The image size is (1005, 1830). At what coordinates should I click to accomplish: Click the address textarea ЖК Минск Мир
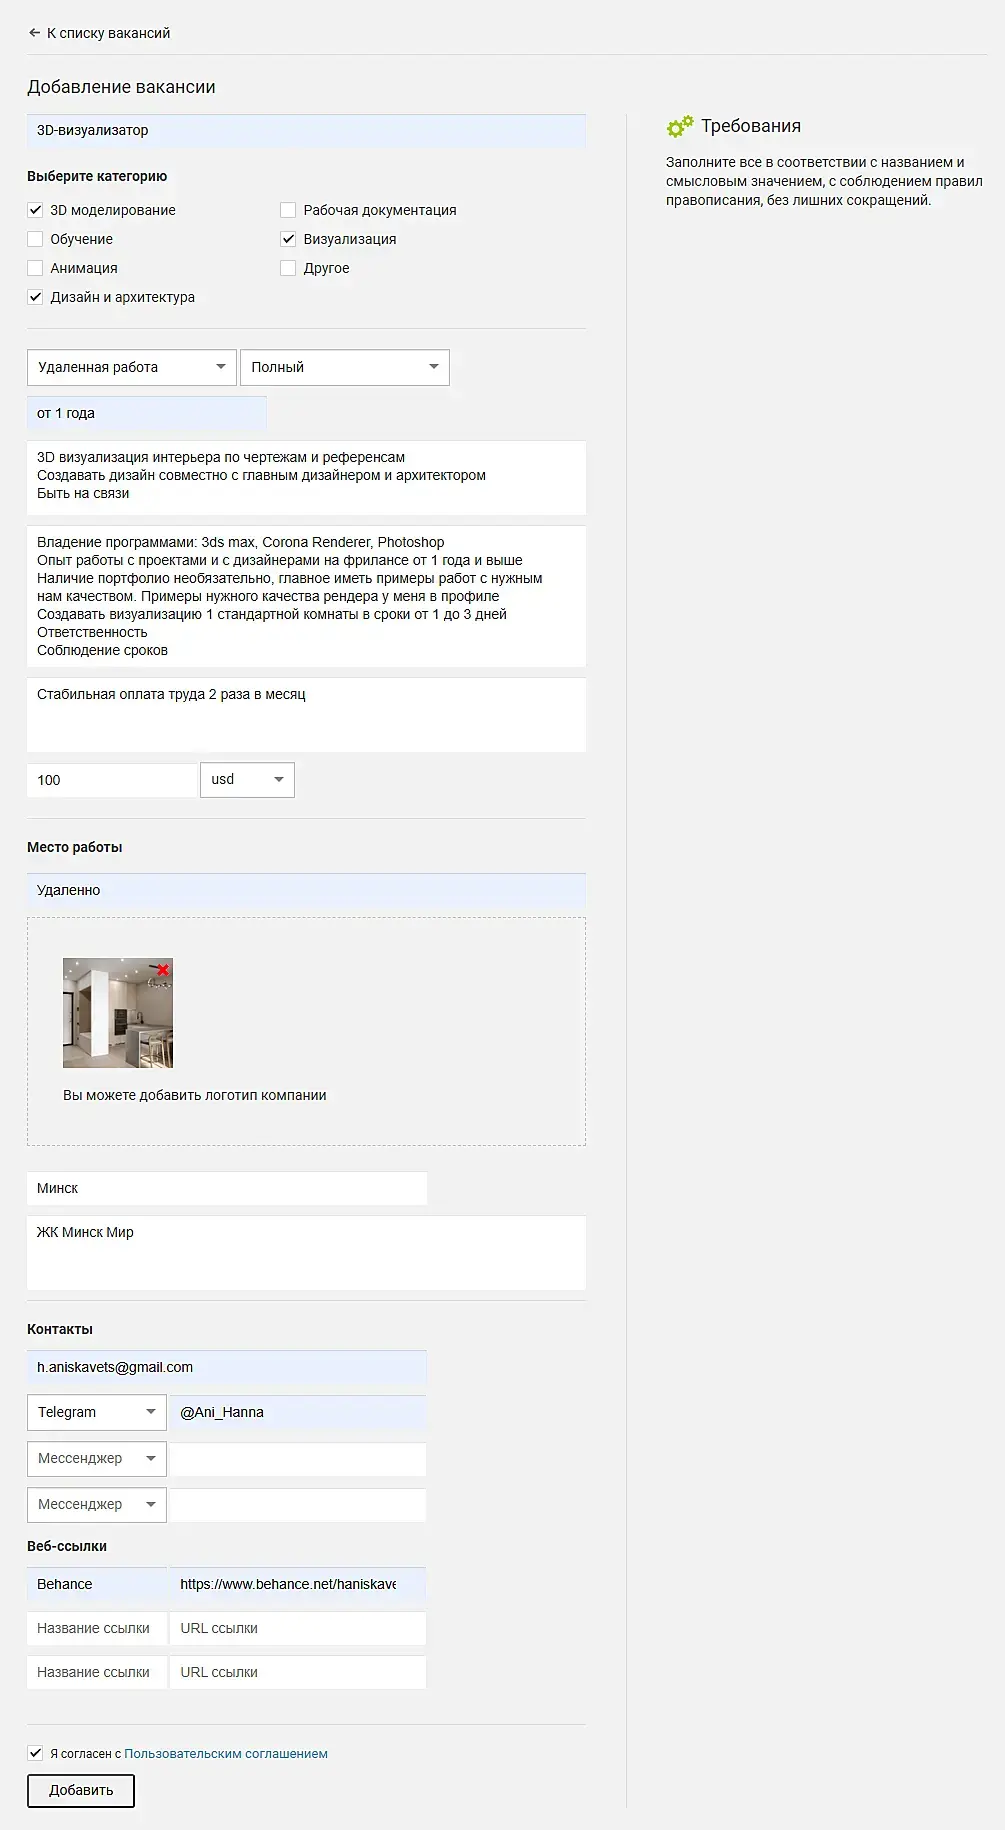306,1252
